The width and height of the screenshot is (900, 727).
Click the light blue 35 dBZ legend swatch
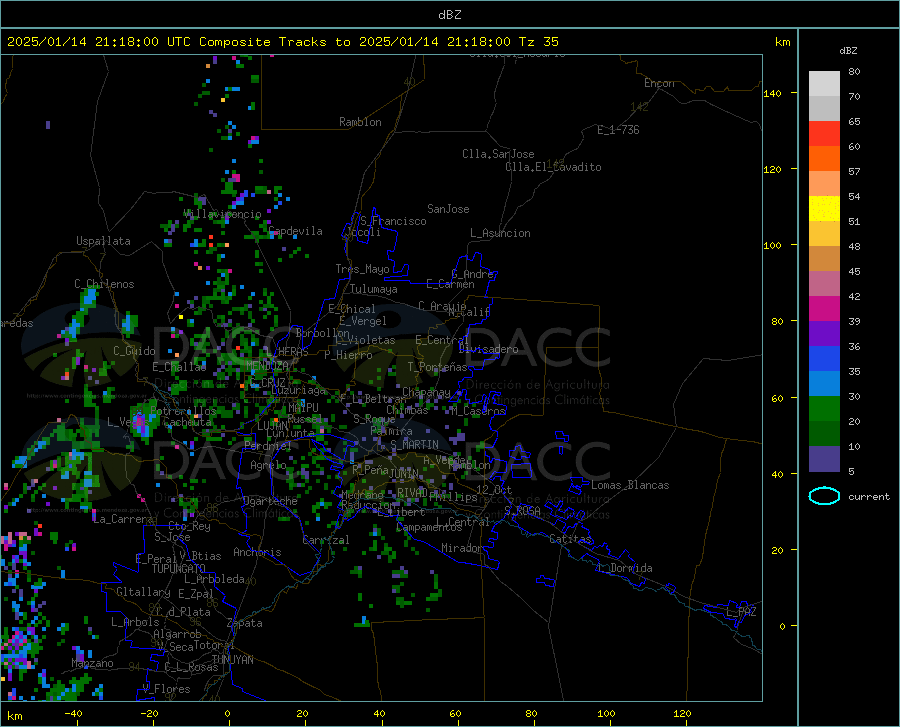824,383
